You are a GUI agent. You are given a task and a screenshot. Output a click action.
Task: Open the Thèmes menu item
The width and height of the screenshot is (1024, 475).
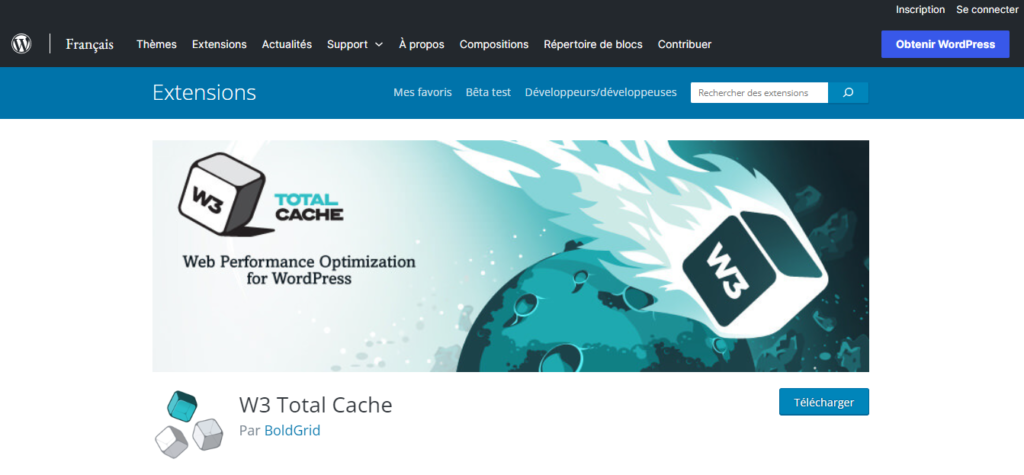click(x=156, y=44)
